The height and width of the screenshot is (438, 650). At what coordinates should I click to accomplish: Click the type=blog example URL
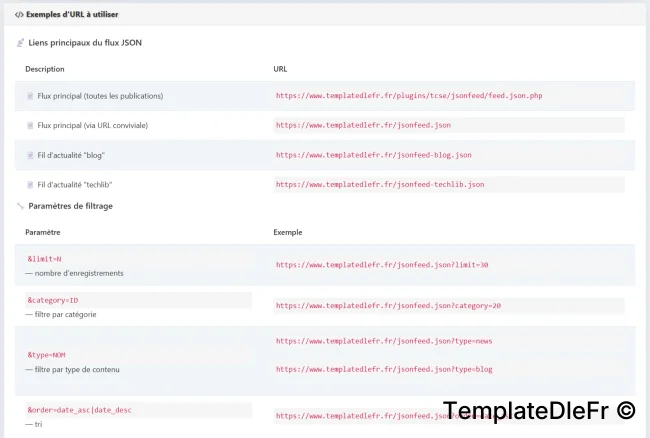[384, 369]
